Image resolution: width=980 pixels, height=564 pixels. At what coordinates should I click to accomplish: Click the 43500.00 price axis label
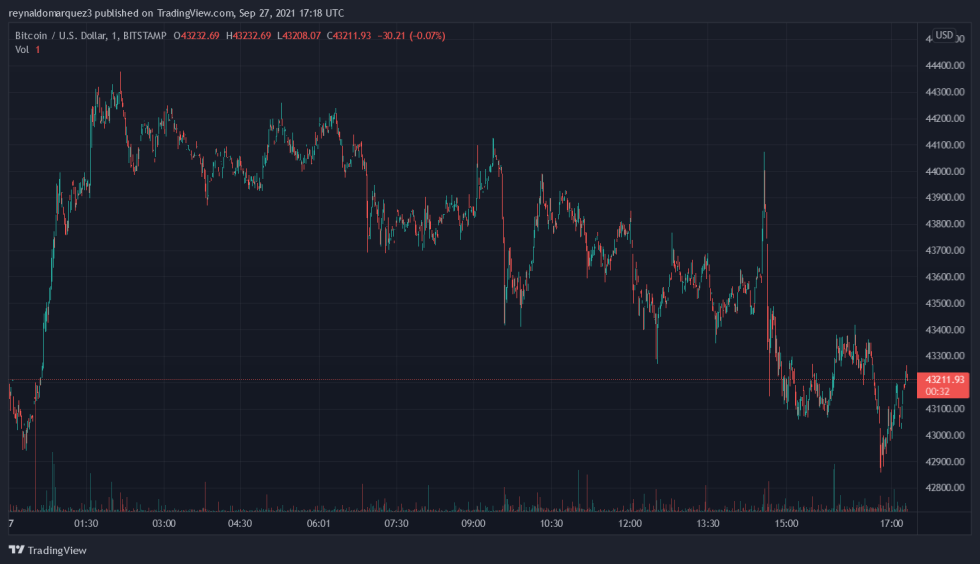946,303
